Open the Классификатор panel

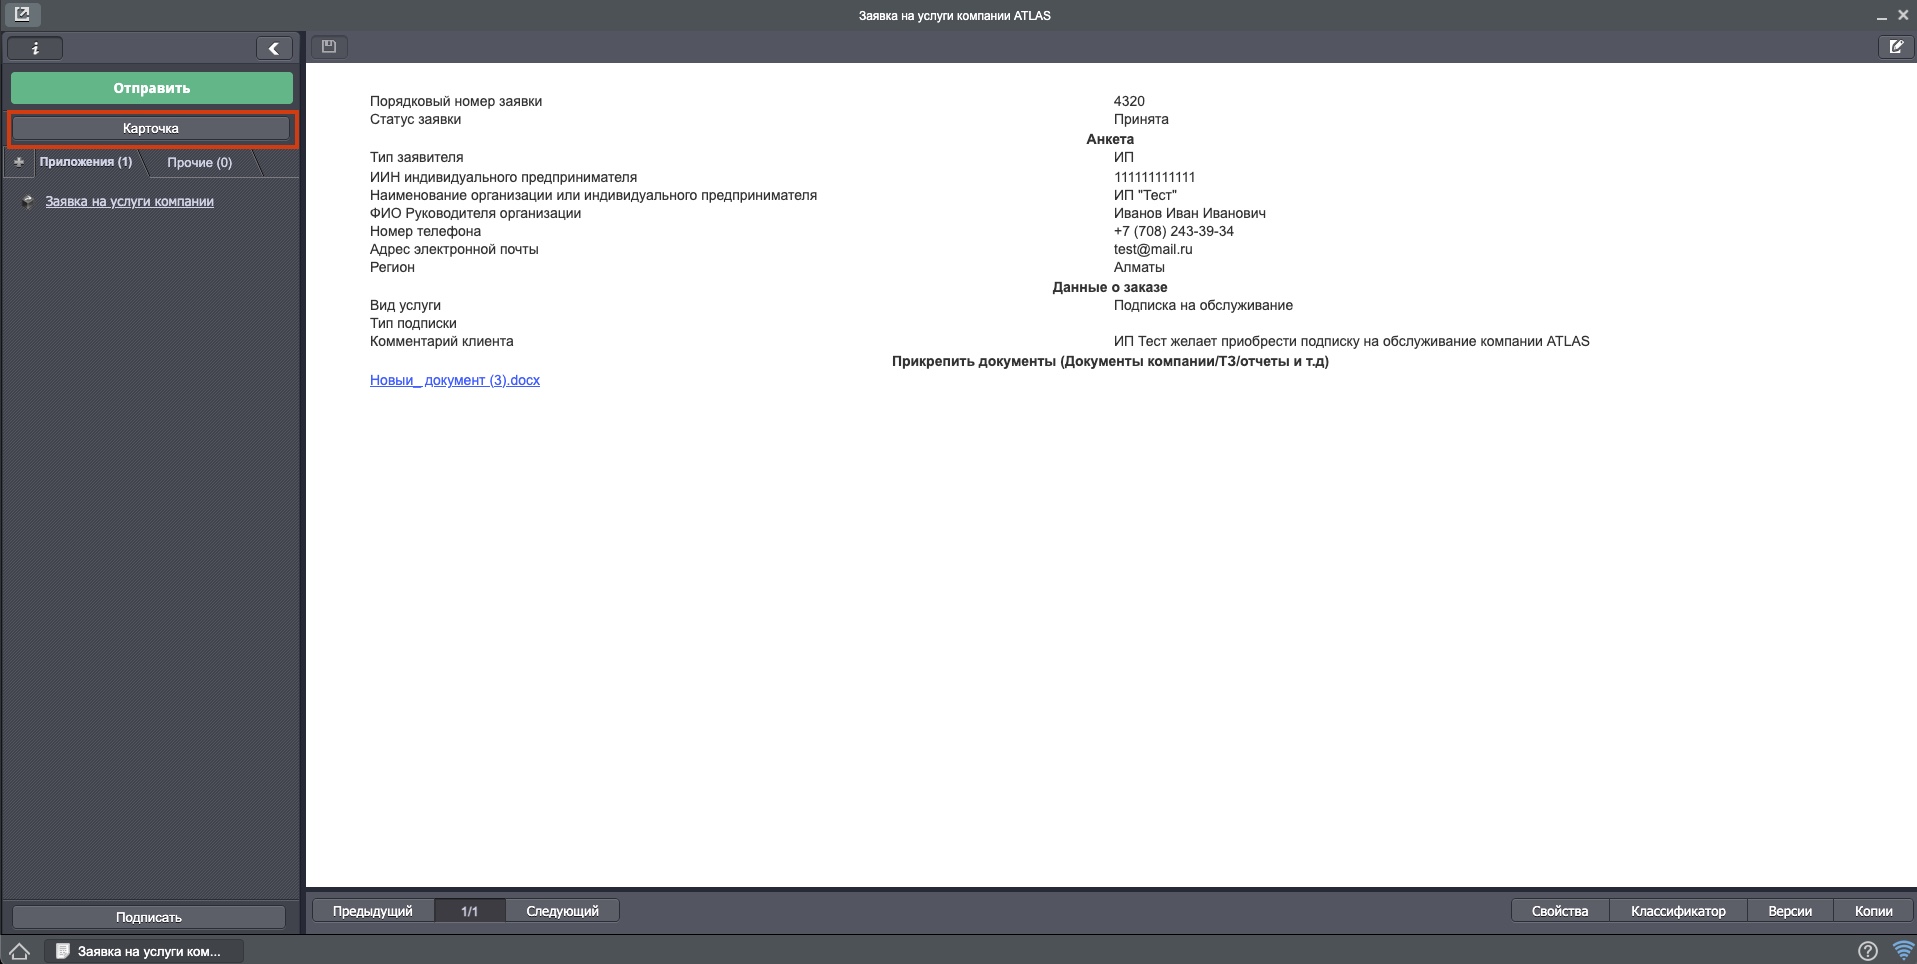tap(1677, 911)
